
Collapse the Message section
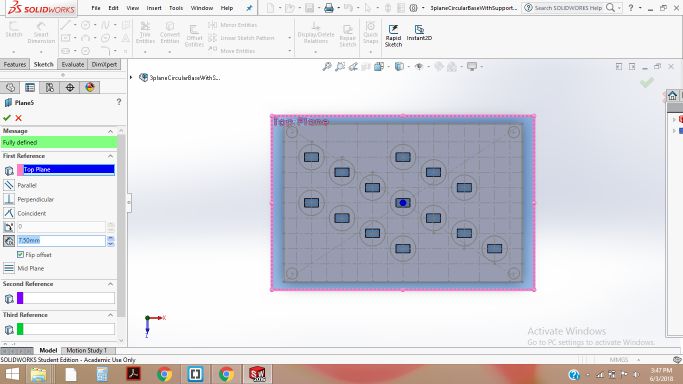pos(110,131)
